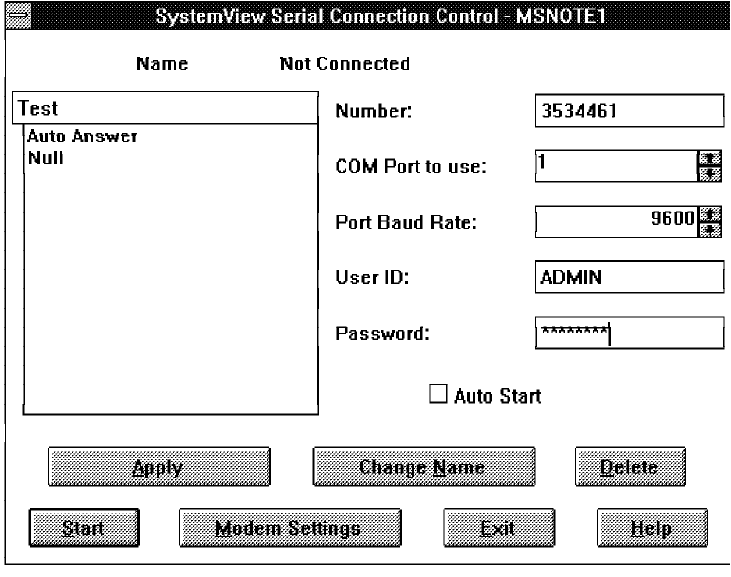Increase the COM Port value with up arrow
Viewport: 731px width, 577px height.
click(710, 158)
